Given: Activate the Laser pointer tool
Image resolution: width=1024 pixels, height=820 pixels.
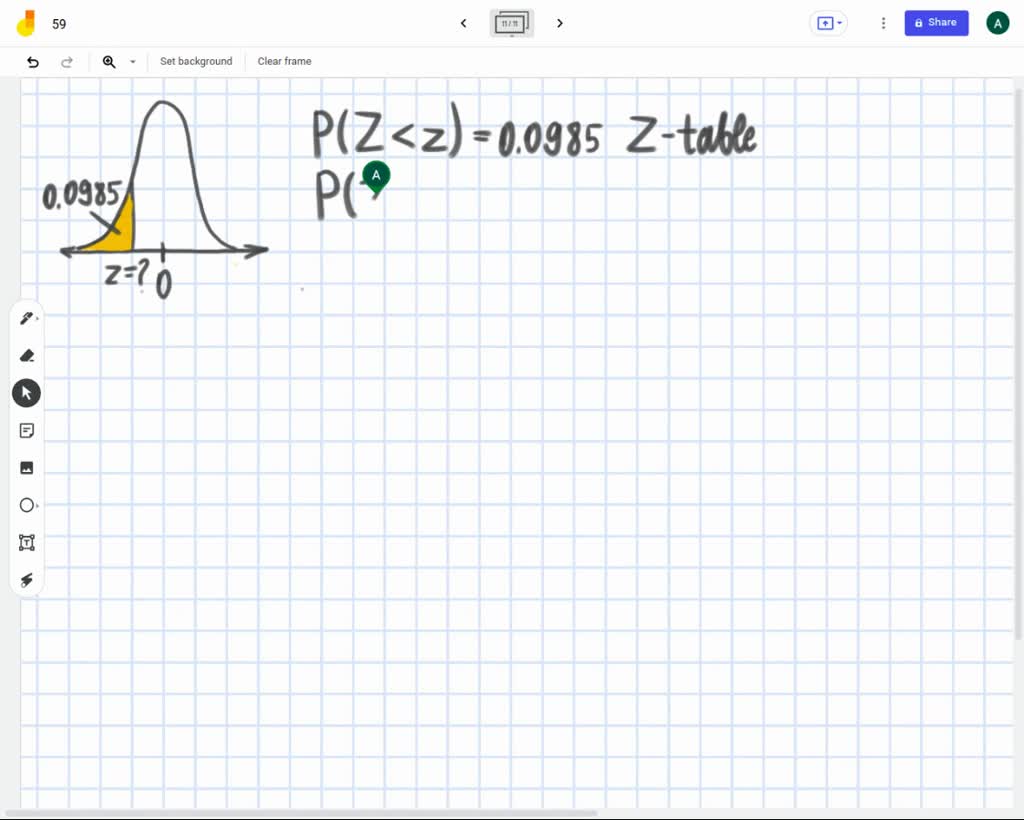Looking at the screenshot, I should coord(26,580).
